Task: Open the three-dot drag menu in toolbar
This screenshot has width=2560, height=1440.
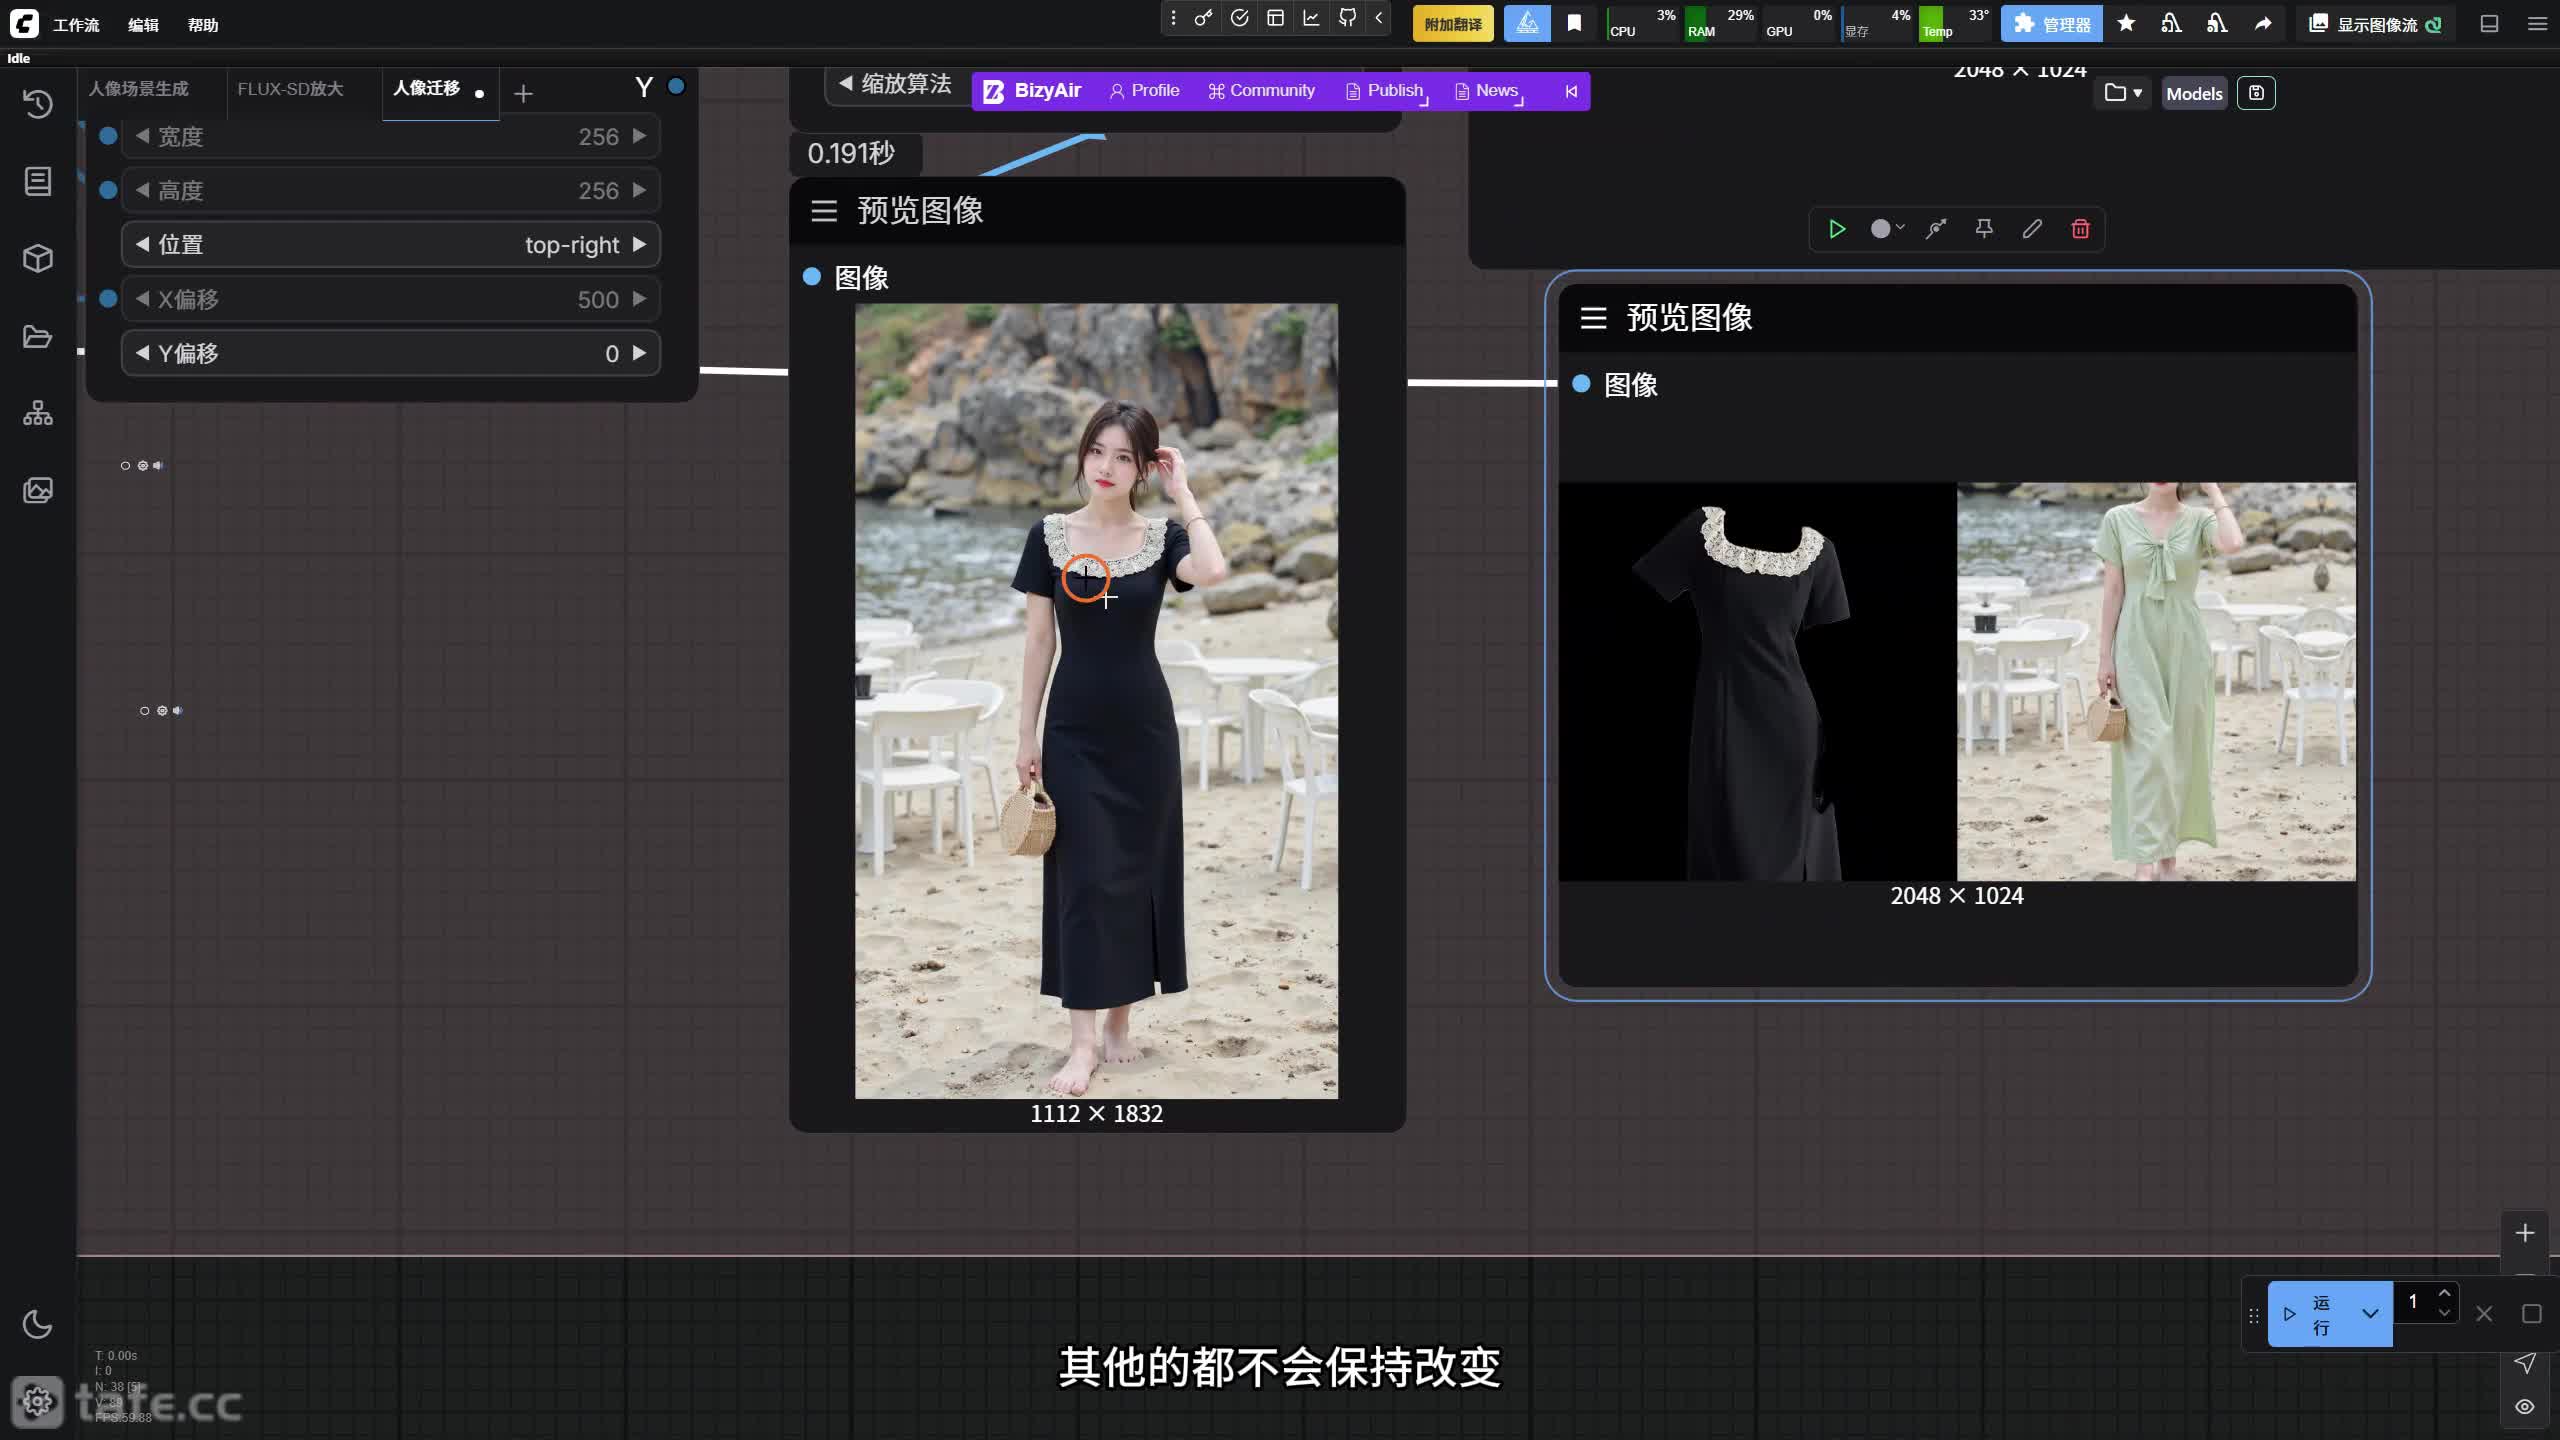Action: pos(1173,18)
